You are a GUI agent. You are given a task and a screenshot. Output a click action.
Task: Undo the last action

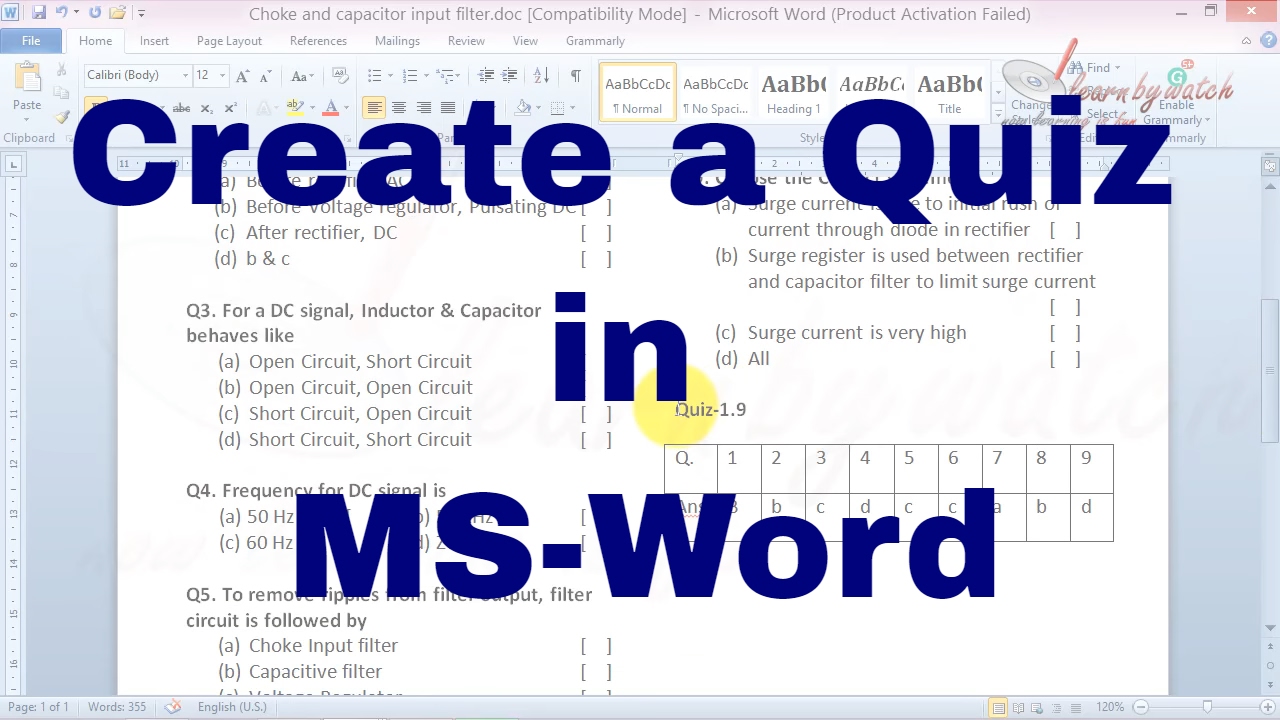click(61, 13)
